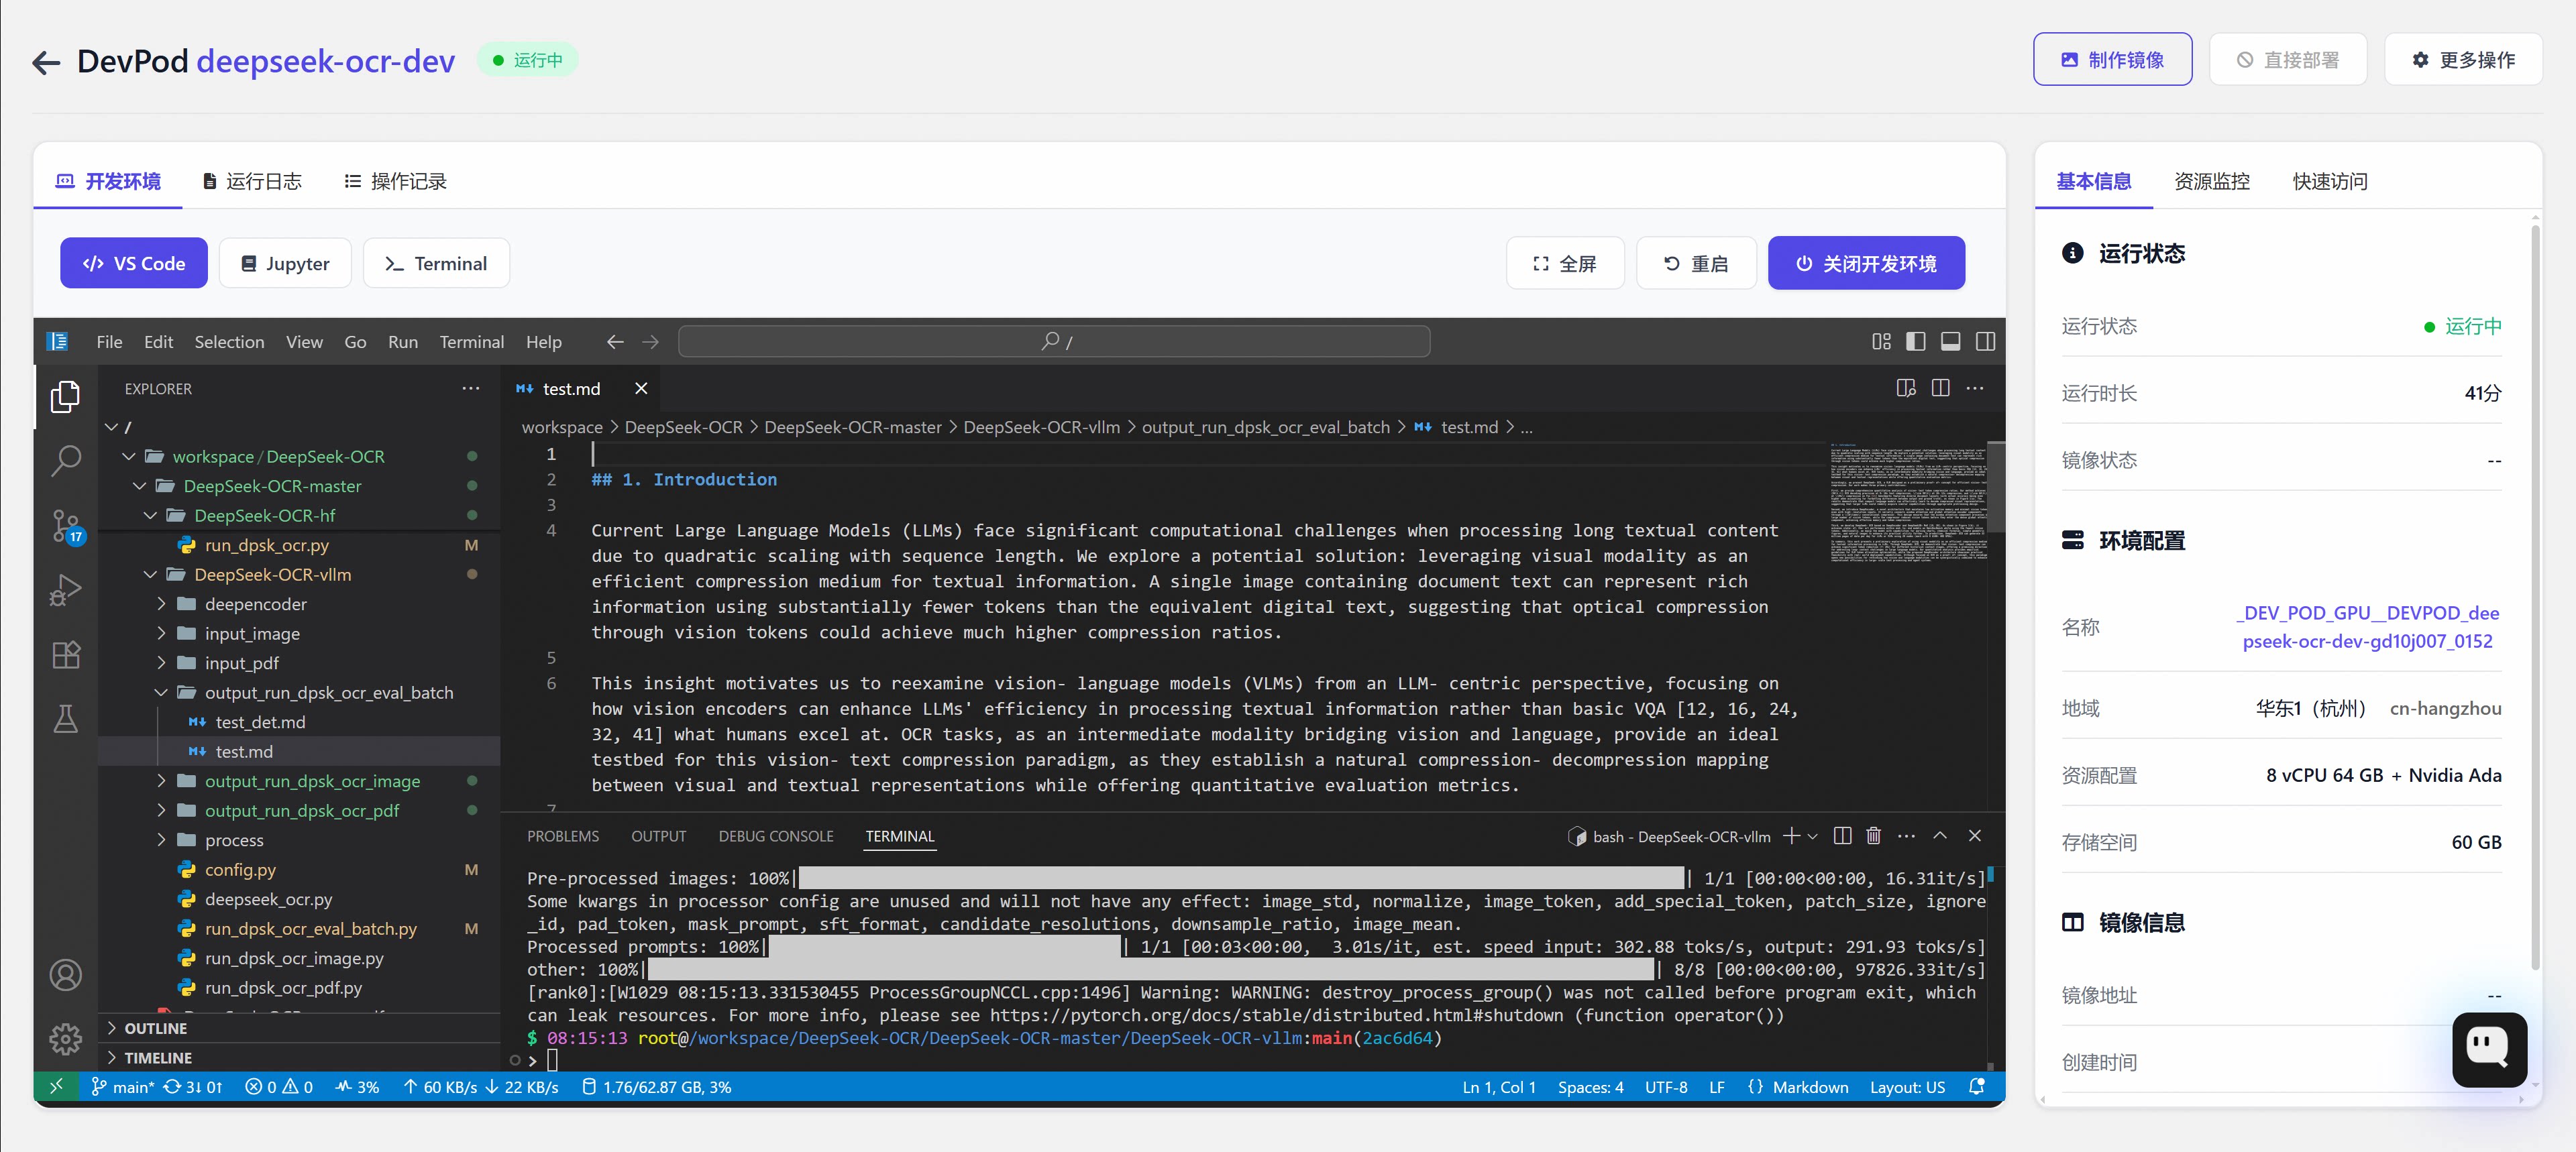
Task: Open the new terminal launch profile dropdown
Action: [1813, 836]
